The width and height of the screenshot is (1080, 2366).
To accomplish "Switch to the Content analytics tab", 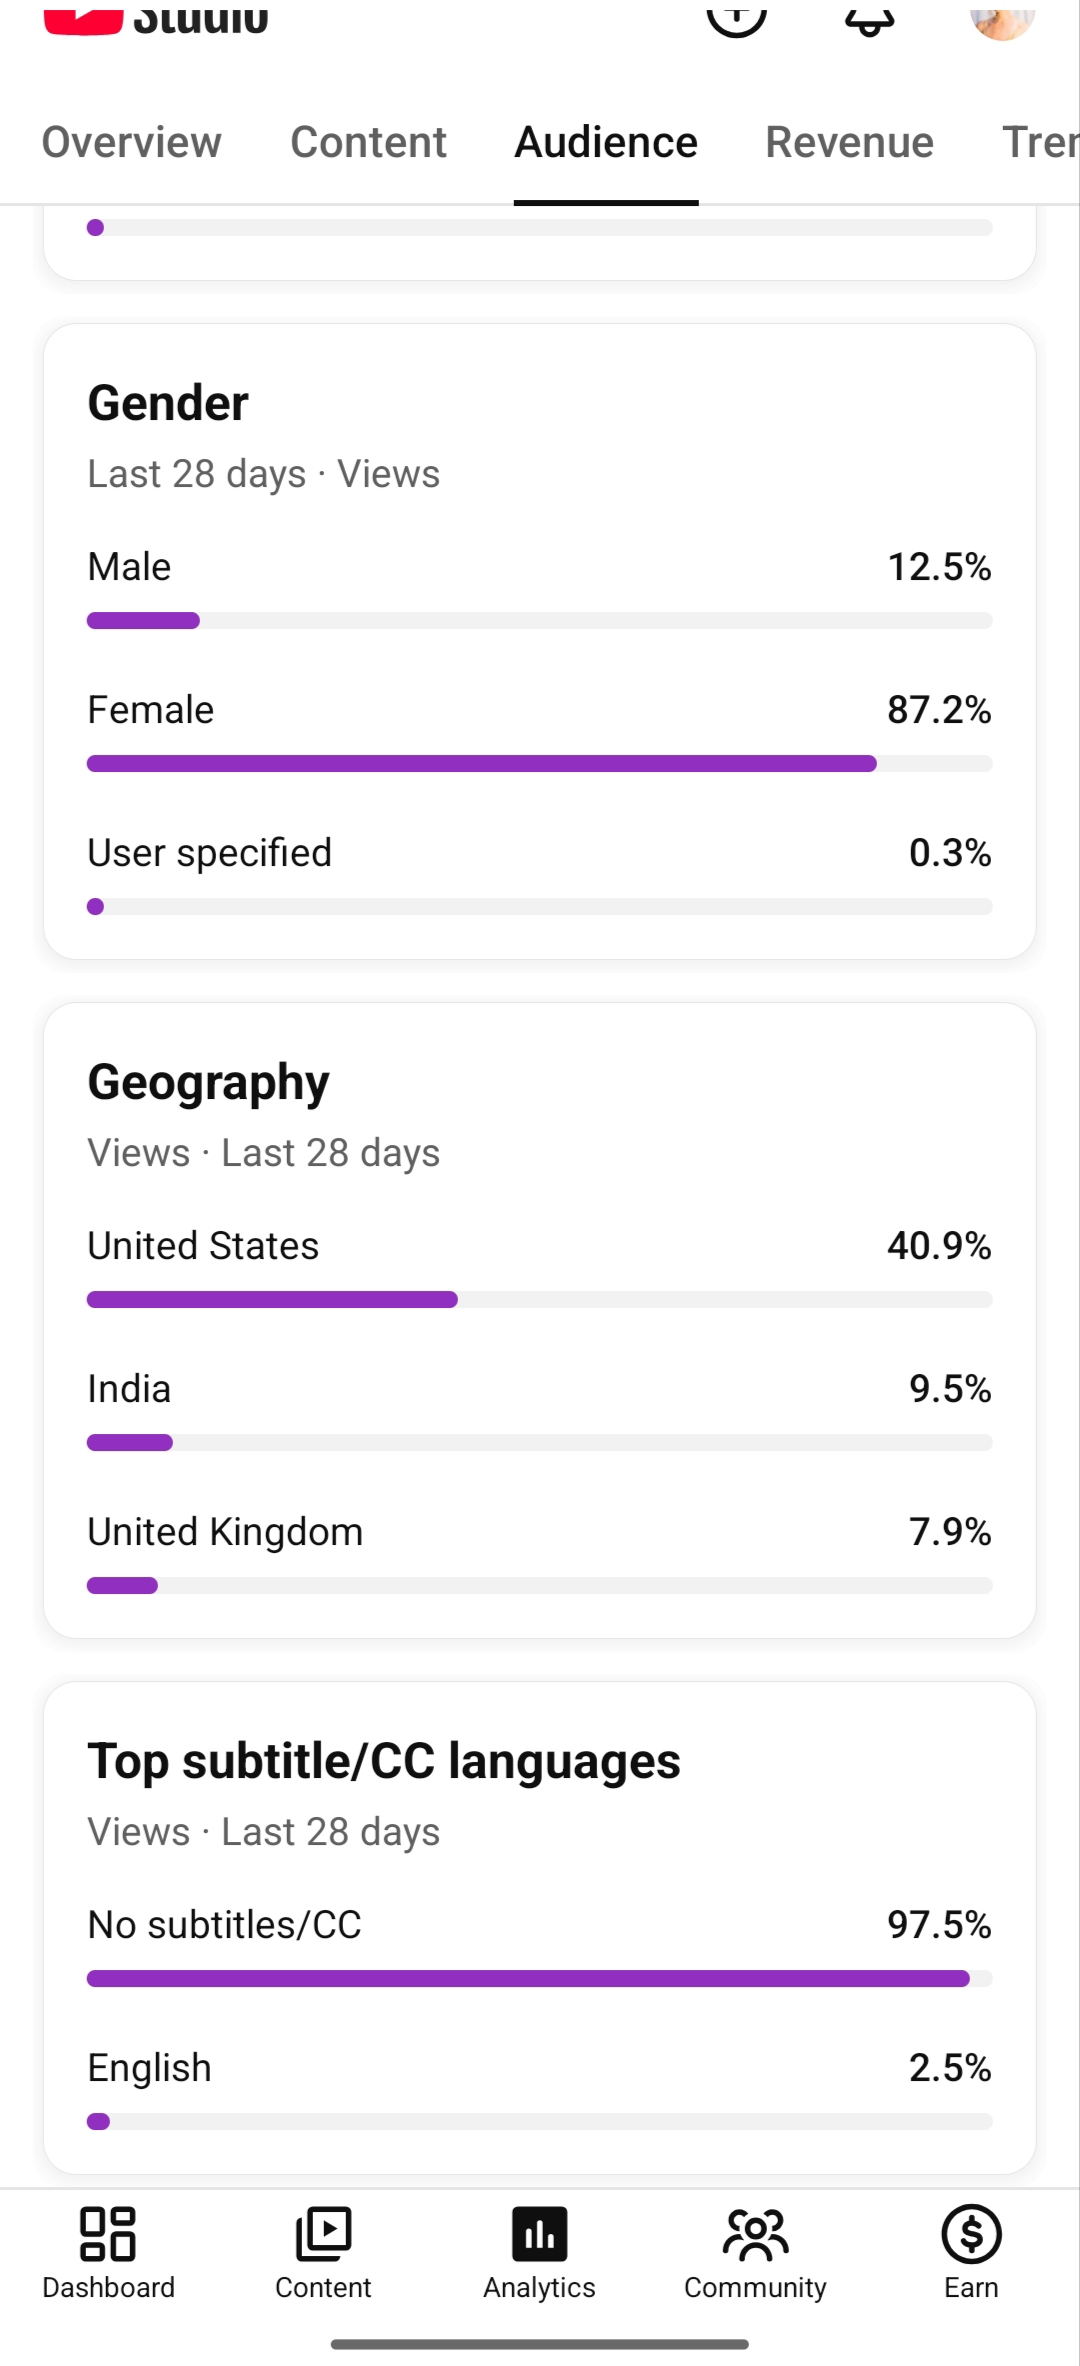I will [x=369, y=143].
